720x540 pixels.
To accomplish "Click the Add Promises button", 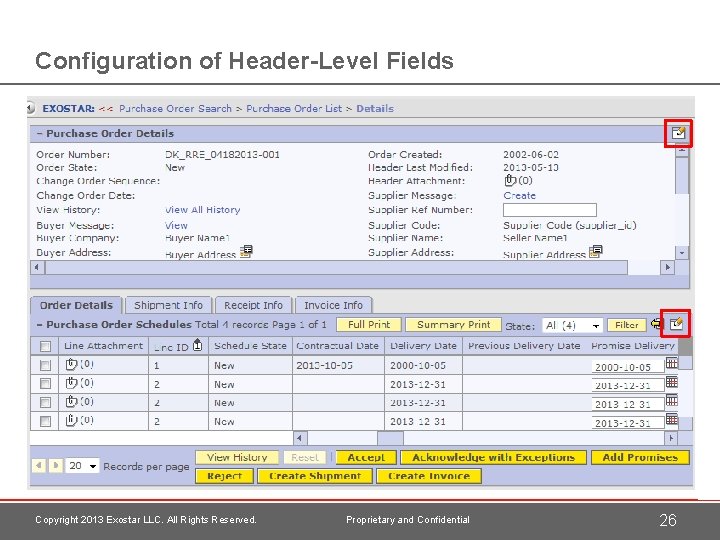I will [x=640, y=457].
